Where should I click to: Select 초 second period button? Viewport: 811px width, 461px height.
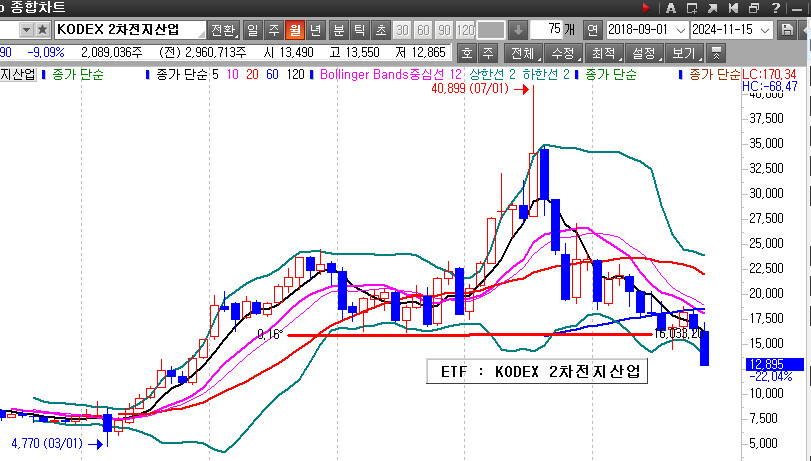click(381, 29)
